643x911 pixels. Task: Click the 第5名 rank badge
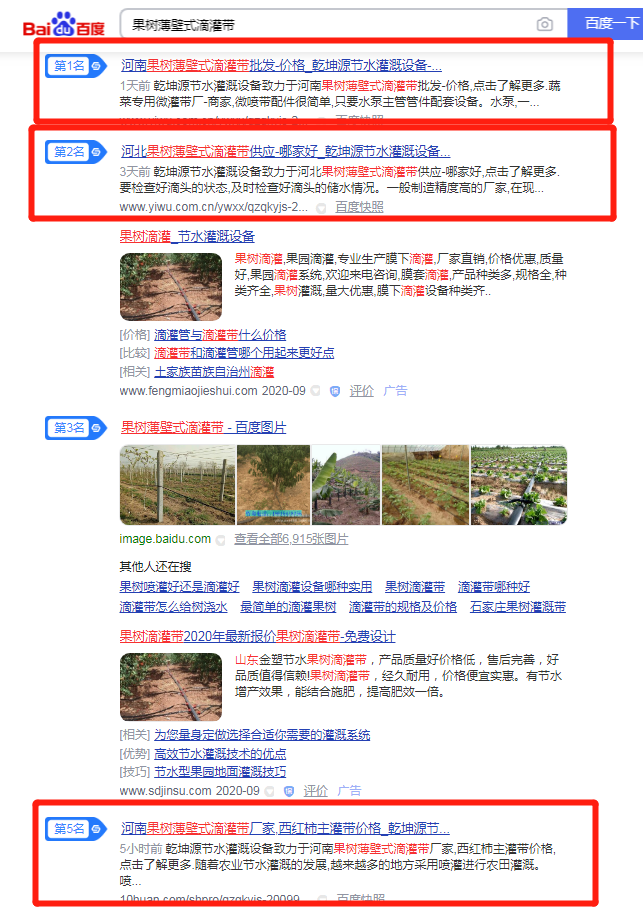pyautogui.click(x=76, y=828)
